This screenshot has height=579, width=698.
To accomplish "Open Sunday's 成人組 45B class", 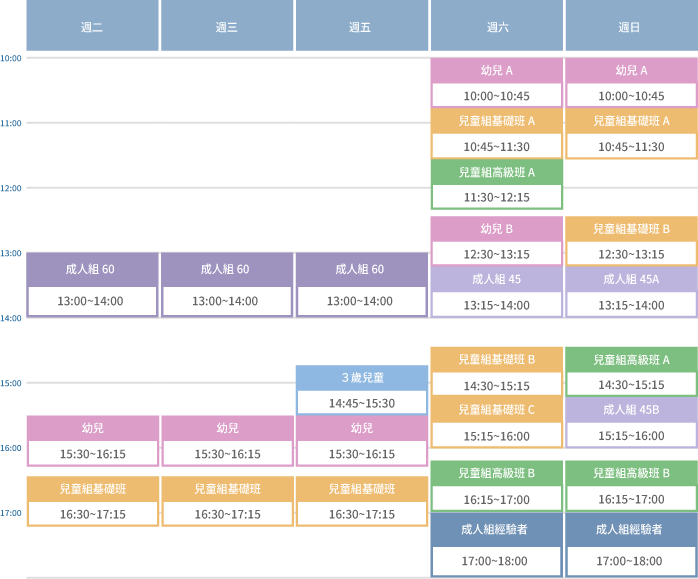I will 631,422.
